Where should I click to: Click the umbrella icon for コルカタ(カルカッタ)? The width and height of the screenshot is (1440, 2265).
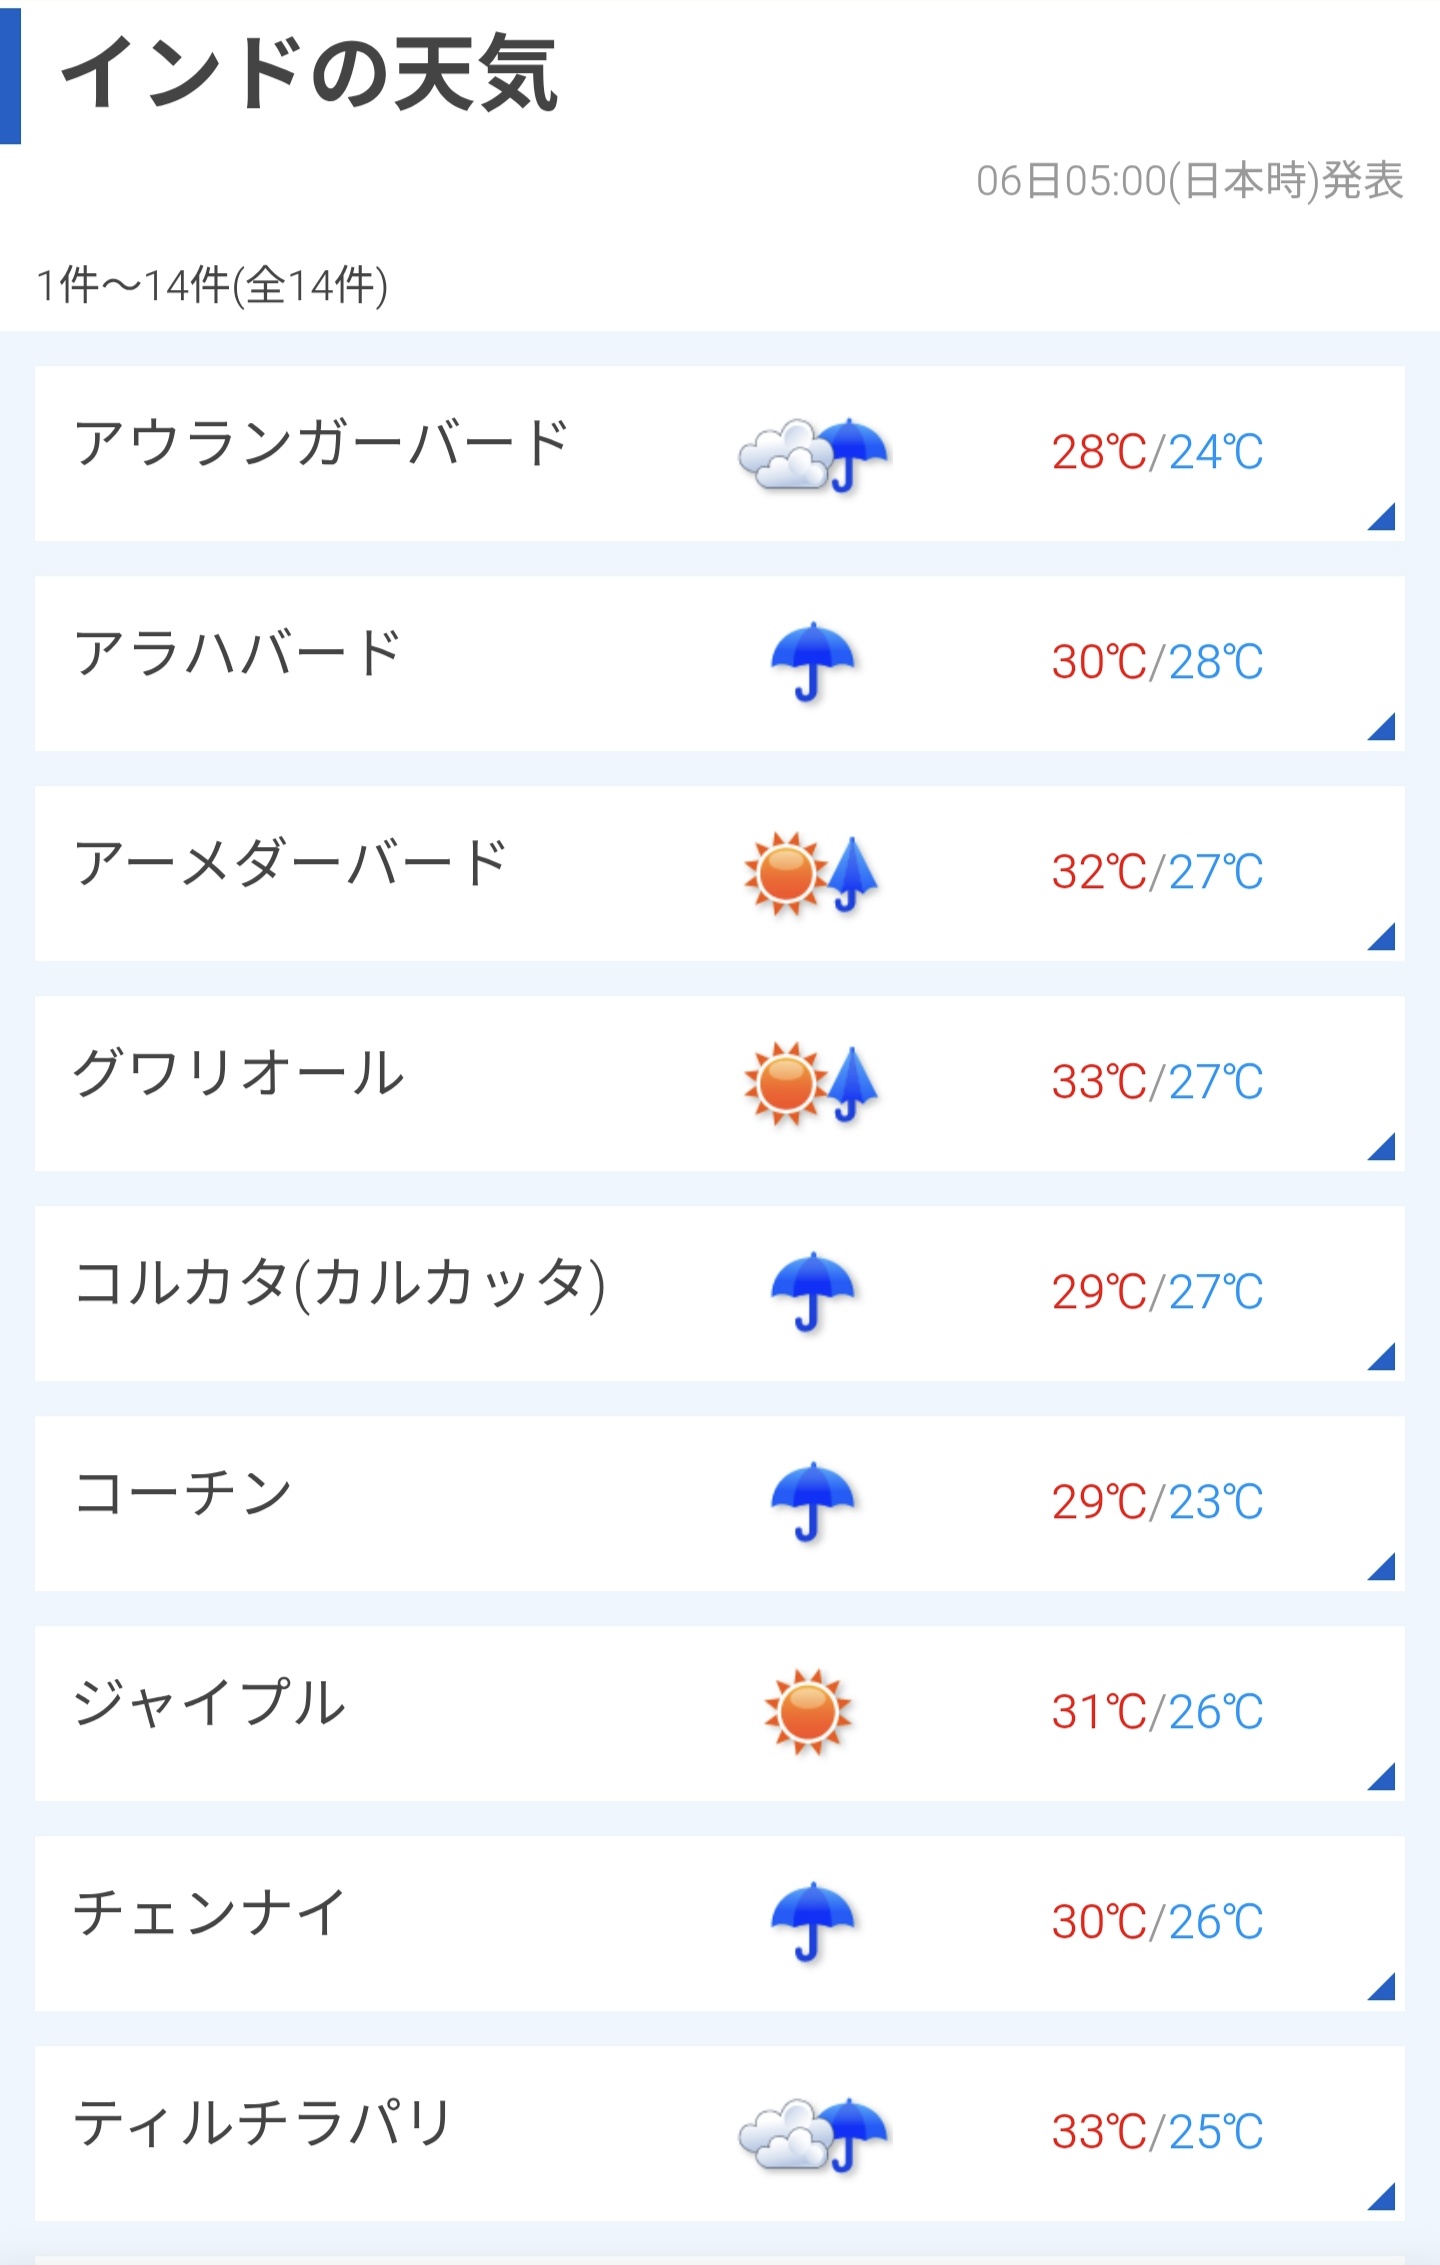[x=813, y=1293]
